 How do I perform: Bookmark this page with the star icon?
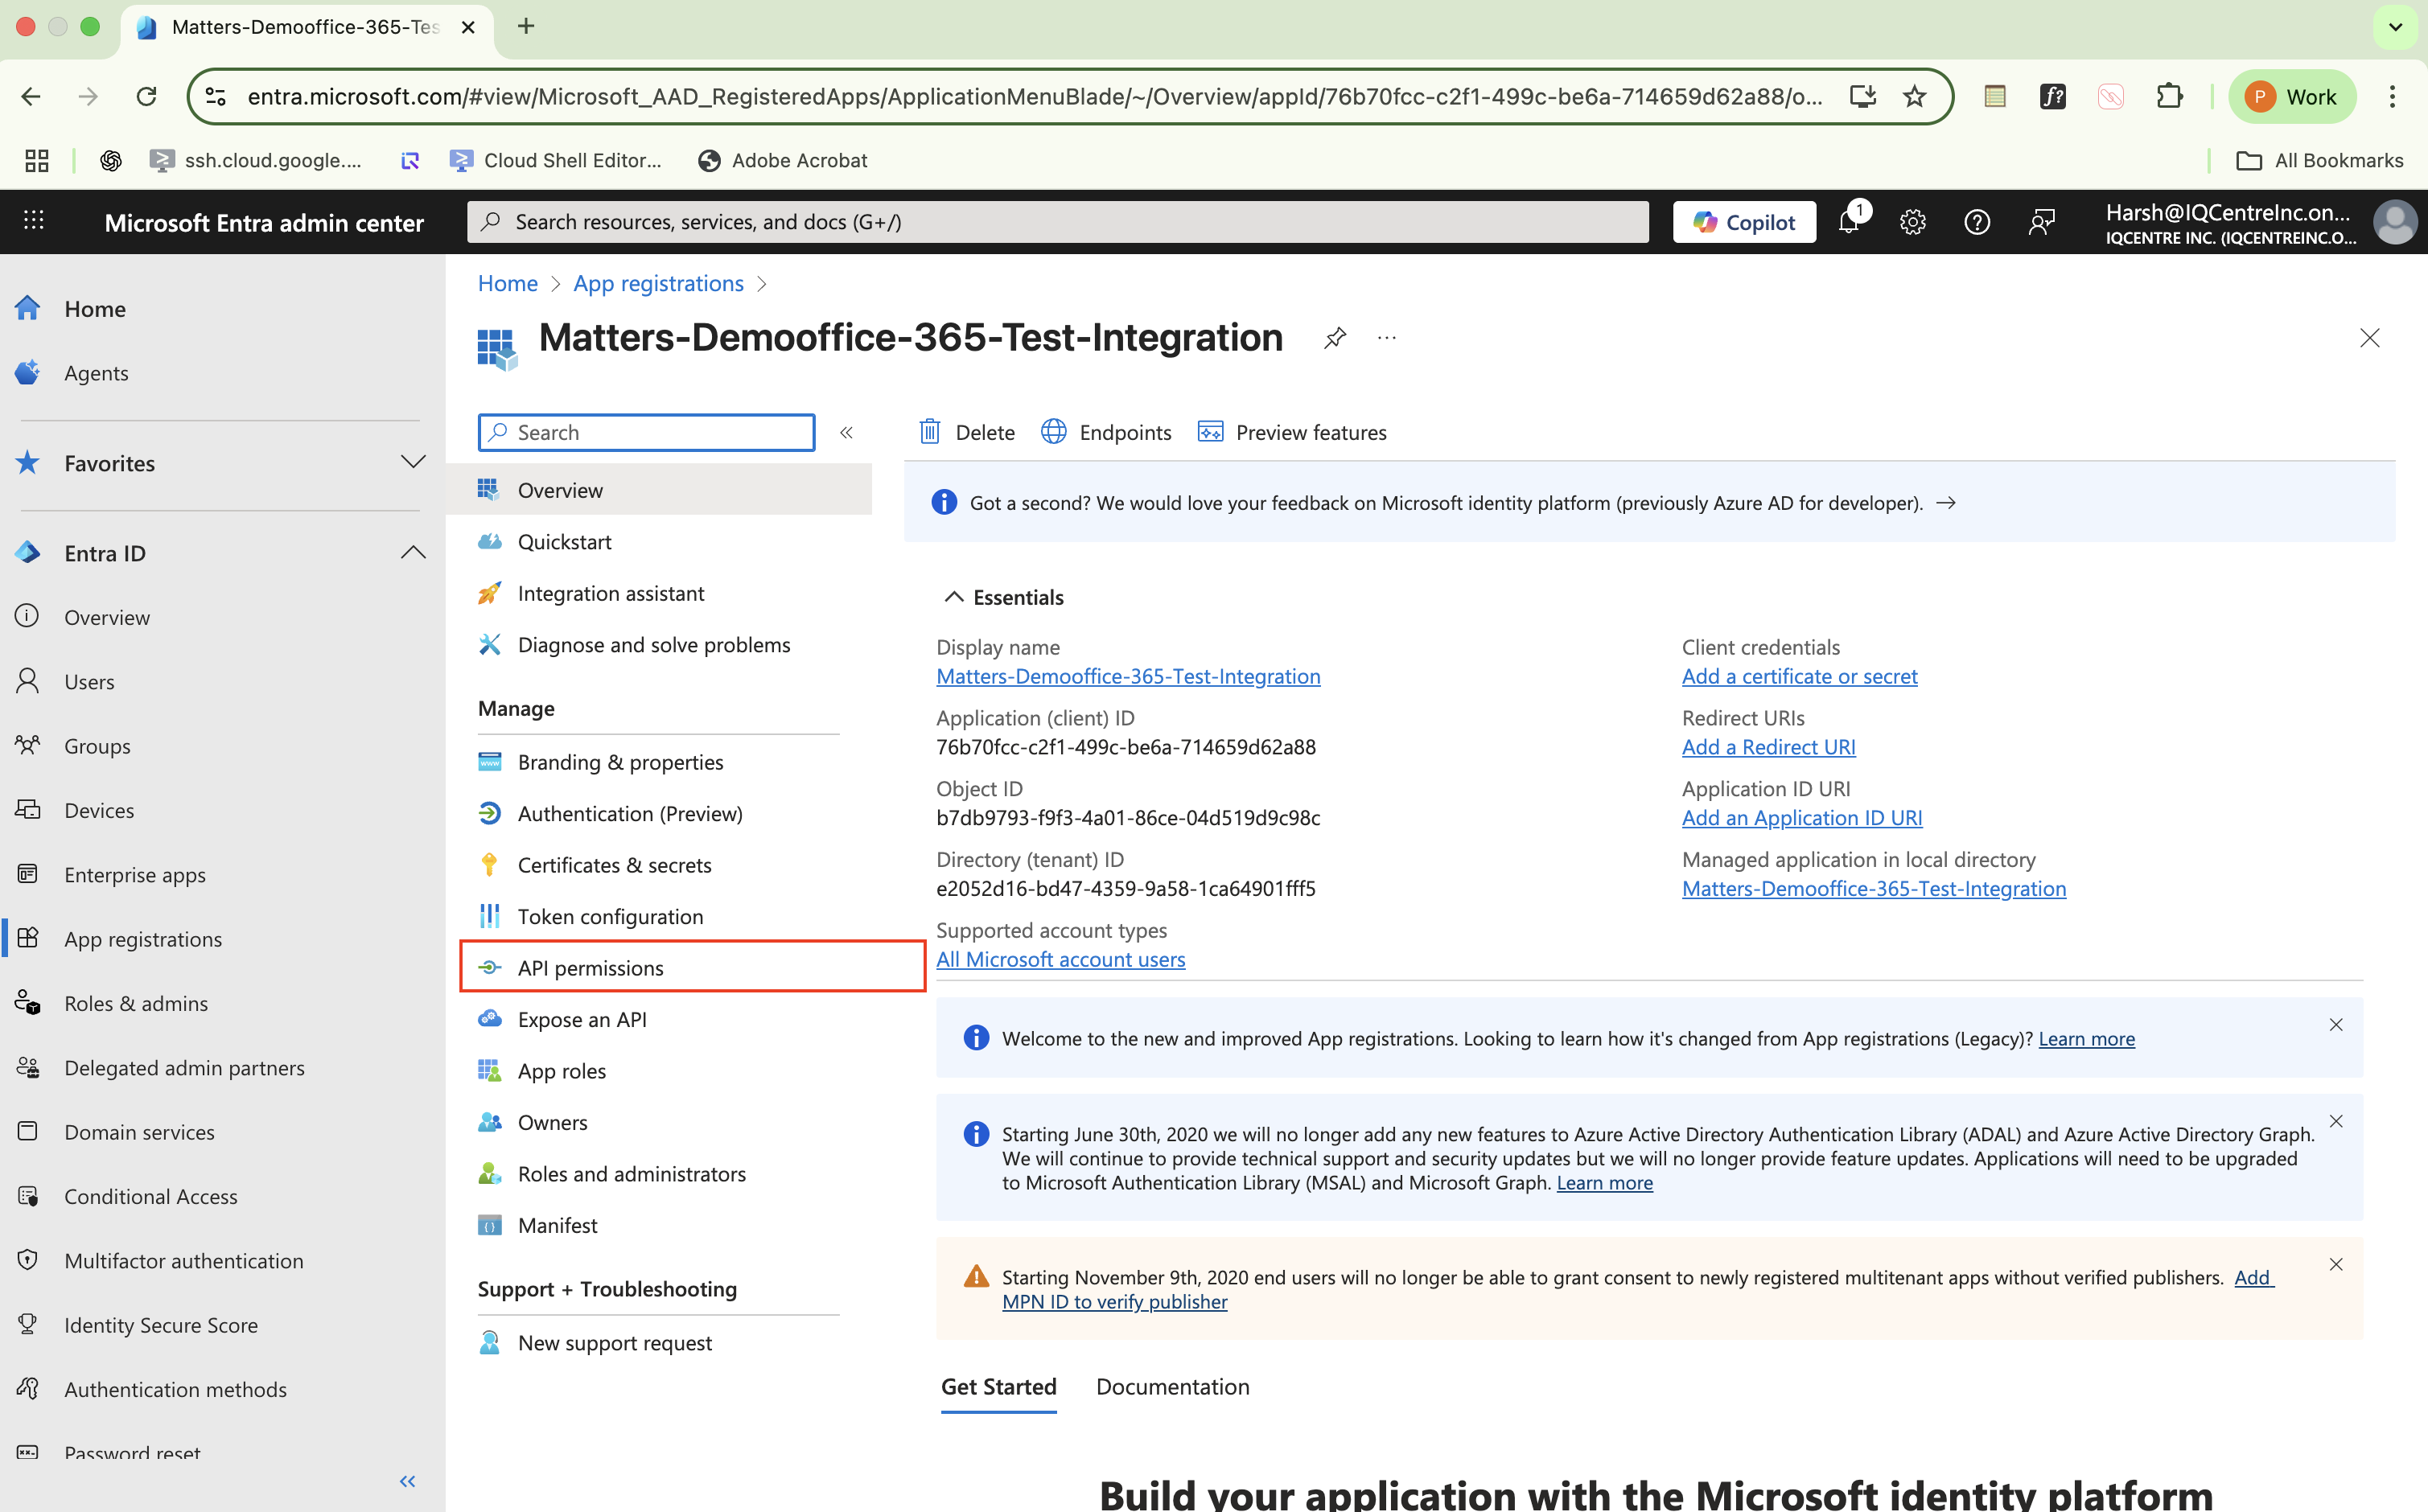pos(1914,96)
